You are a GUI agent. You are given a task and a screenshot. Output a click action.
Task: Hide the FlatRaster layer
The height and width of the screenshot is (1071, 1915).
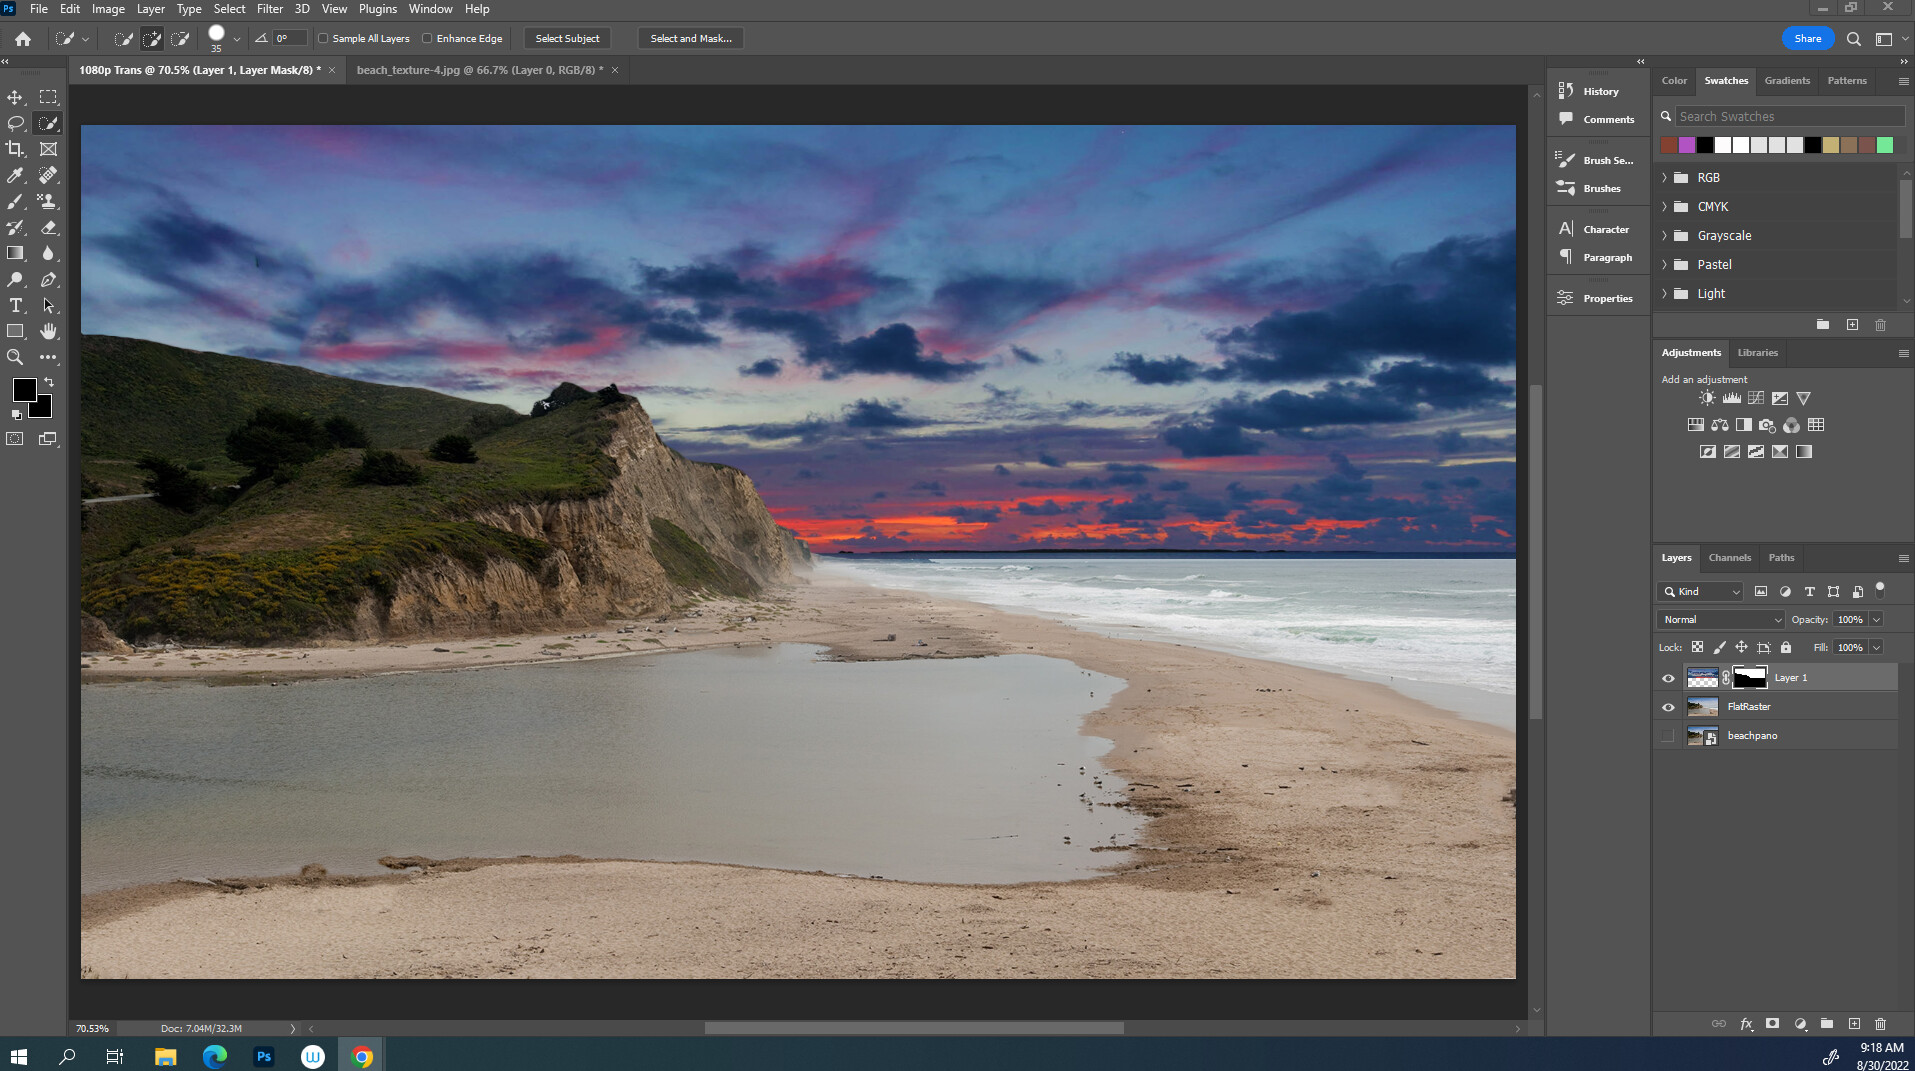(1667, 707)
